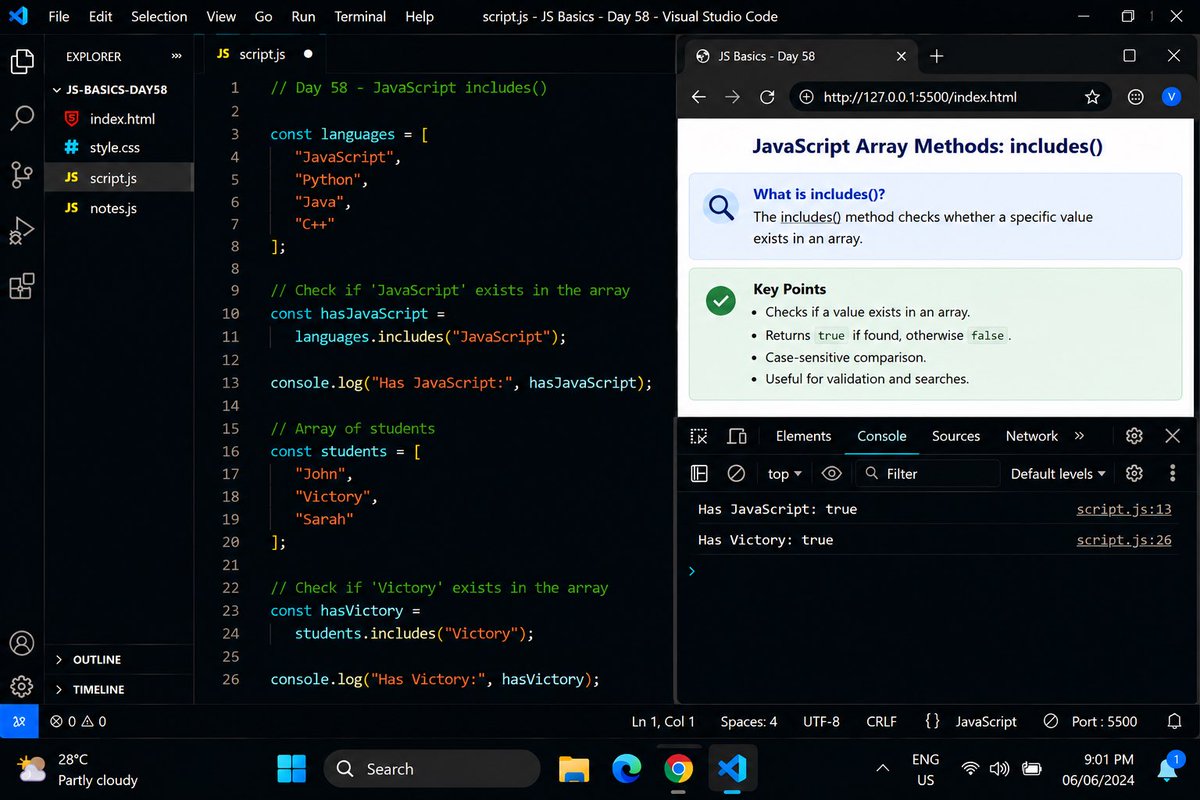Create a live expression with the eye icon
Viewport: 1200px width, 800px height.
(x=831, y=474)
